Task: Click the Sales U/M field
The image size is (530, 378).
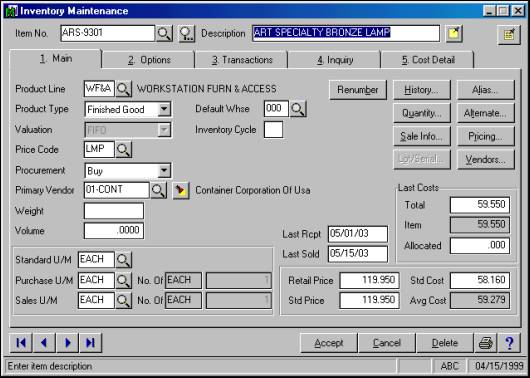Action: pyautogui.click(x=96, y=301)
